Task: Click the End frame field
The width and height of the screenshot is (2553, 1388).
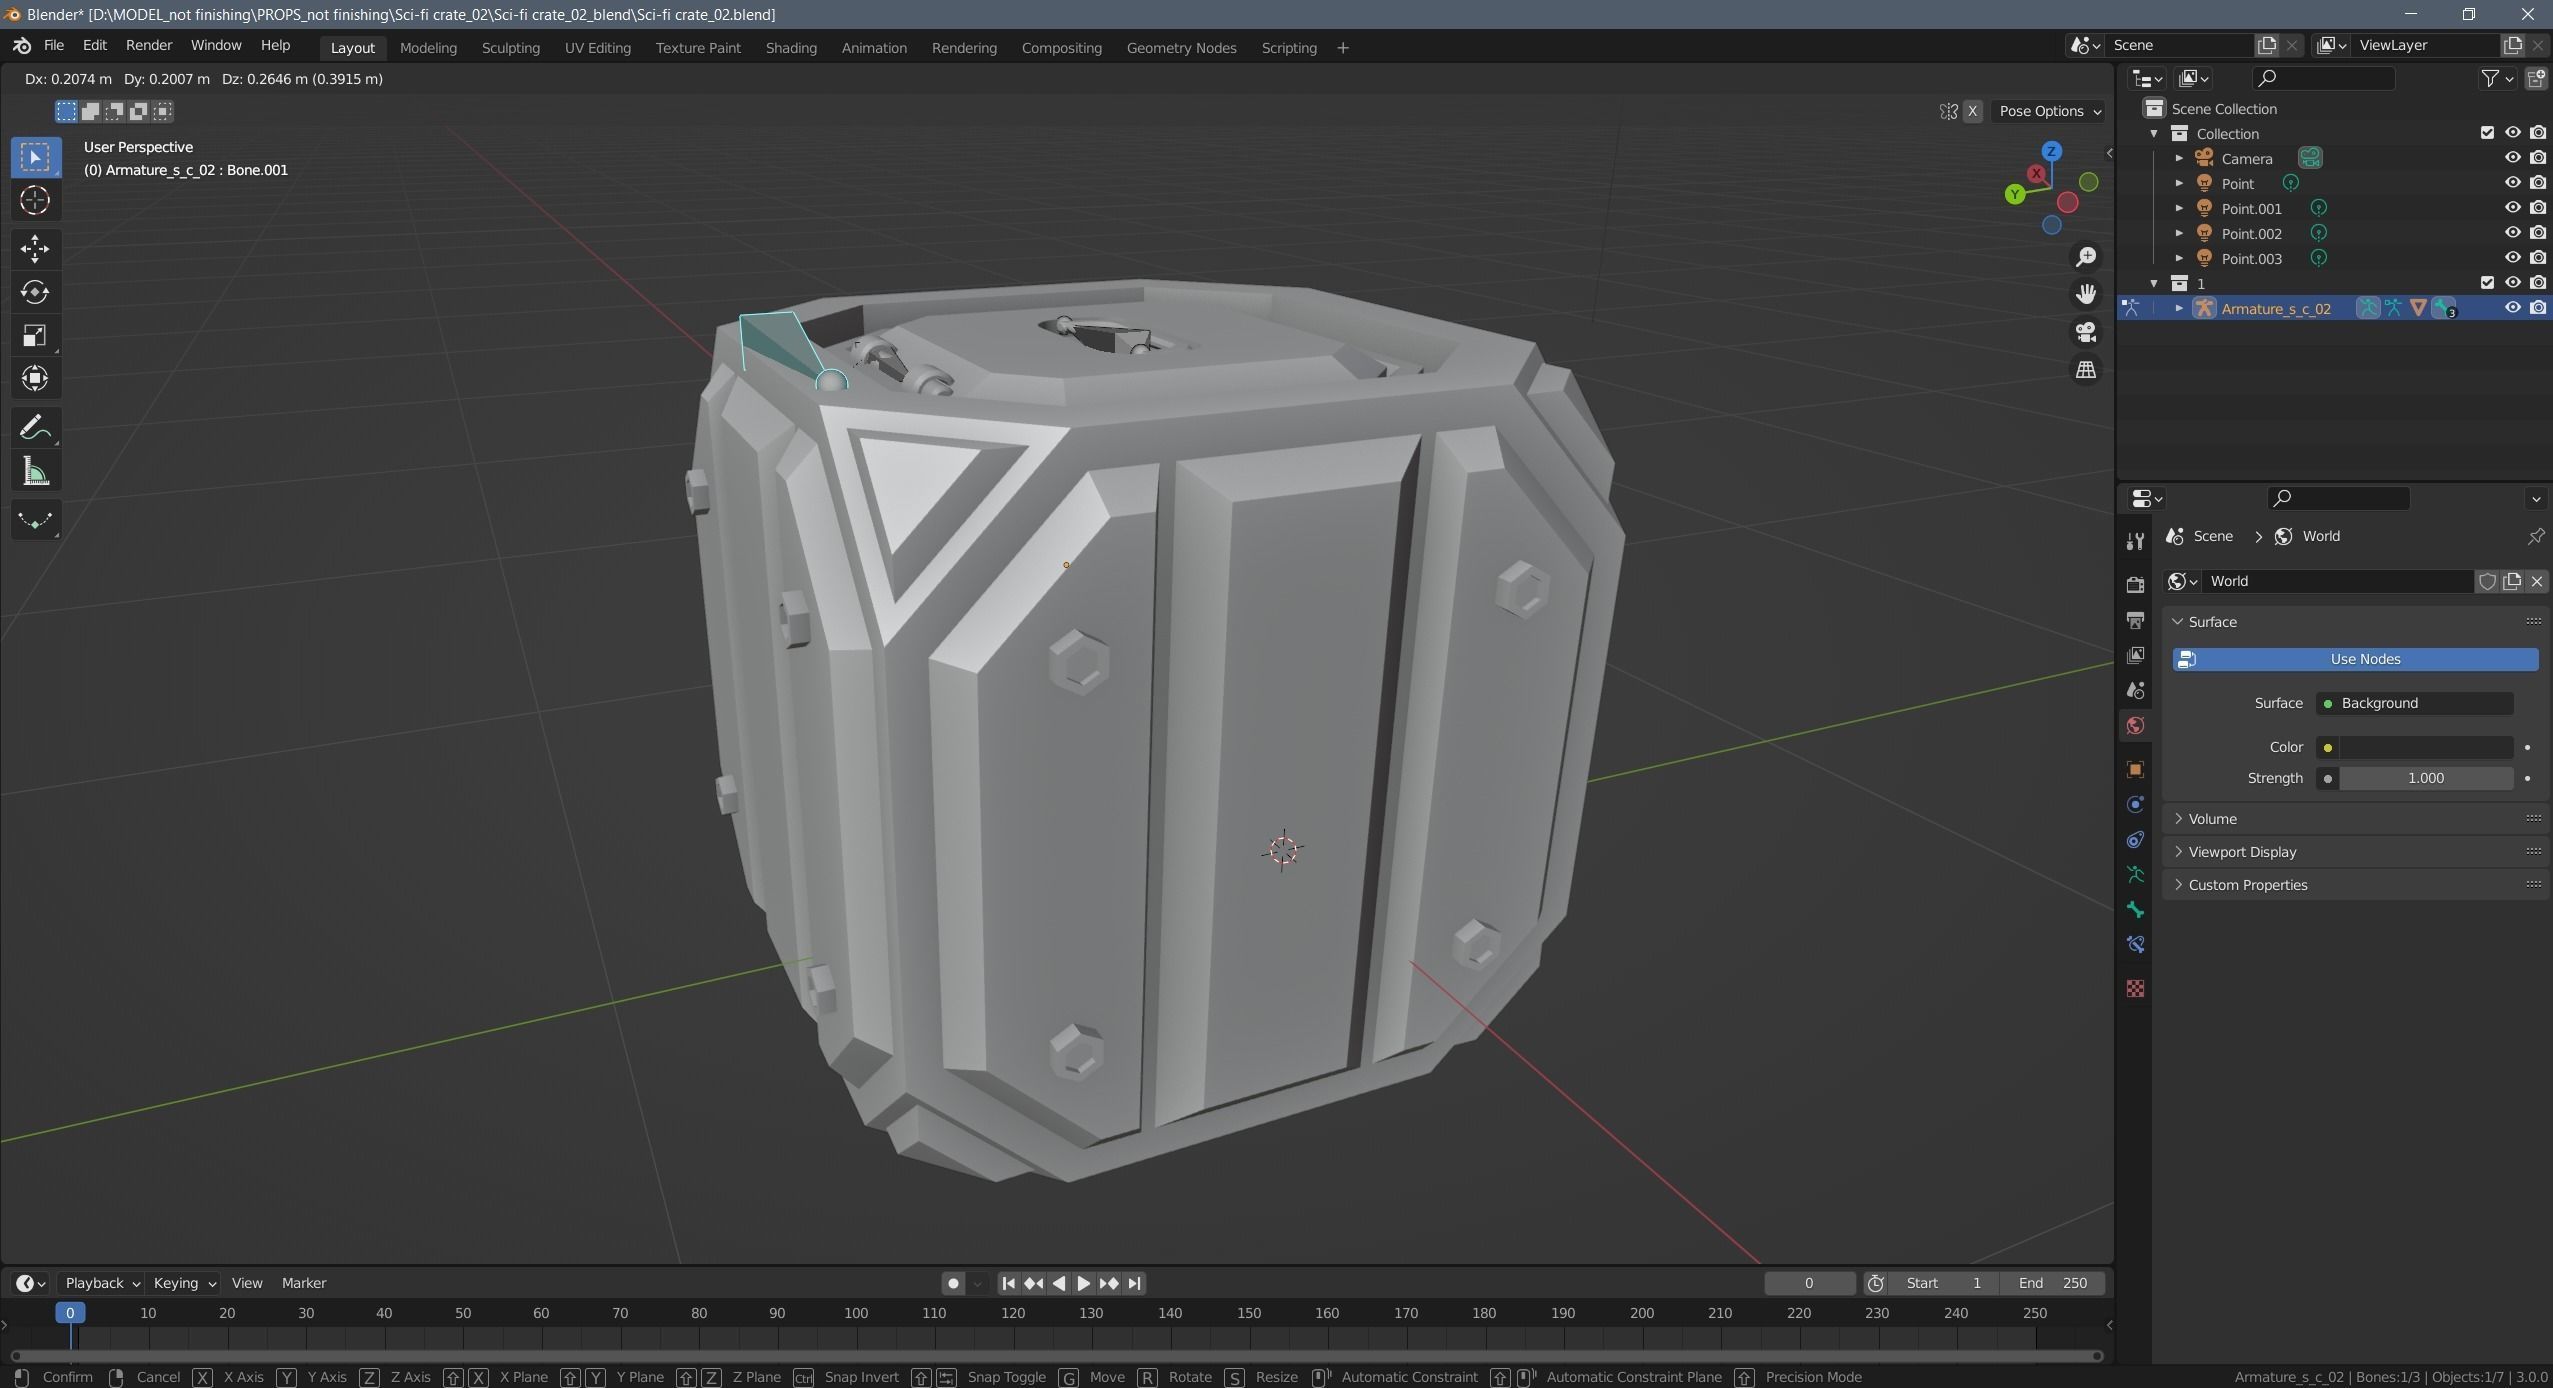Action: (2052, 1283)
